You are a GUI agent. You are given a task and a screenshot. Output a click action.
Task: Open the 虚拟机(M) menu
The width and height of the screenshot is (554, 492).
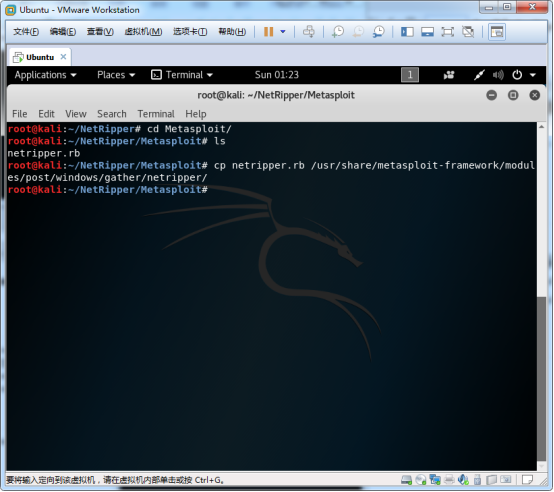pos(143,32)
